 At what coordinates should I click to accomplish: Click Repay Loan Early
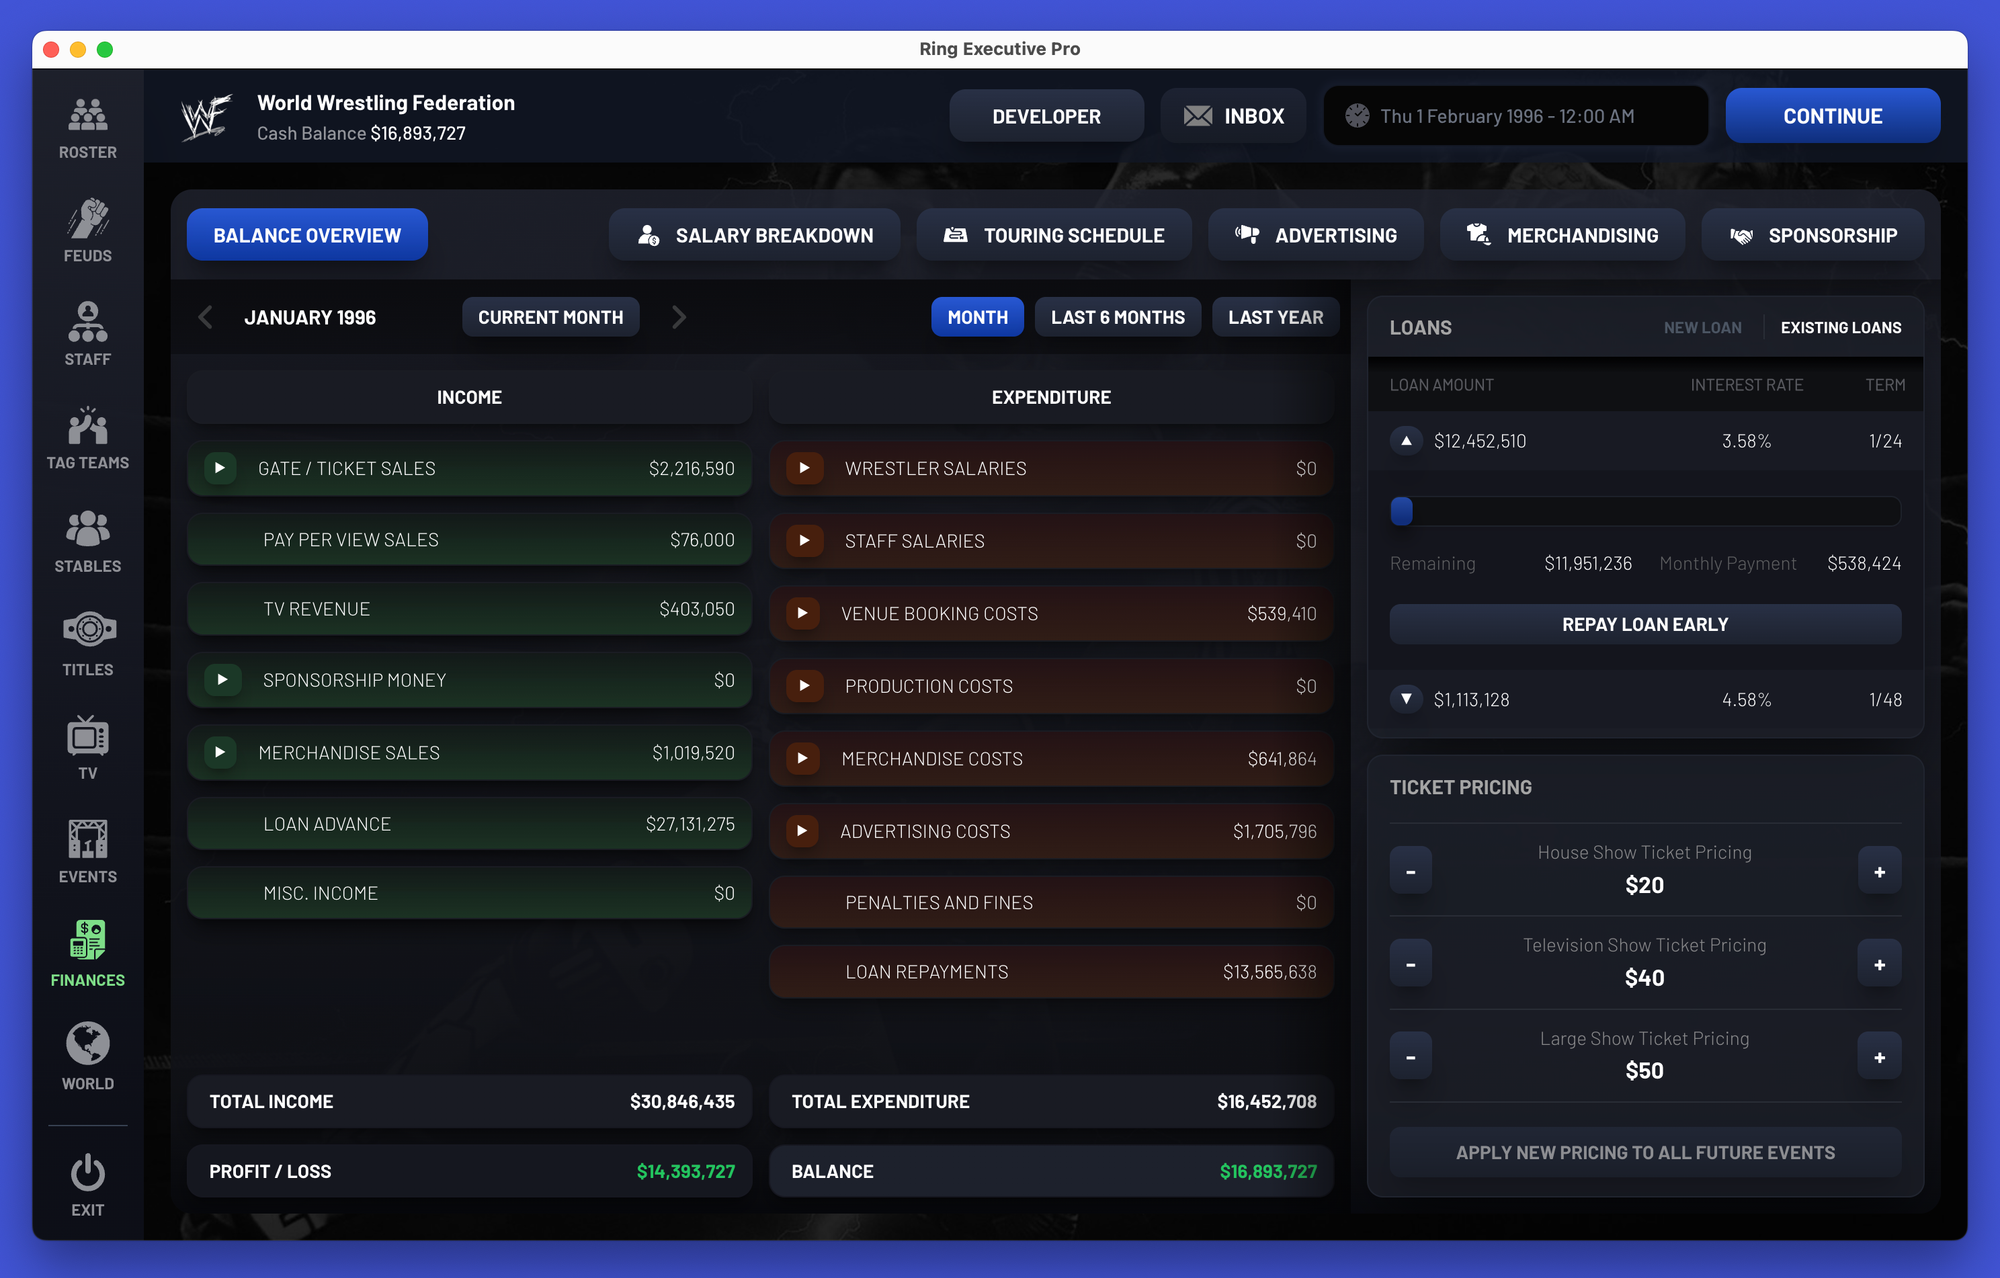(1644, 624)
